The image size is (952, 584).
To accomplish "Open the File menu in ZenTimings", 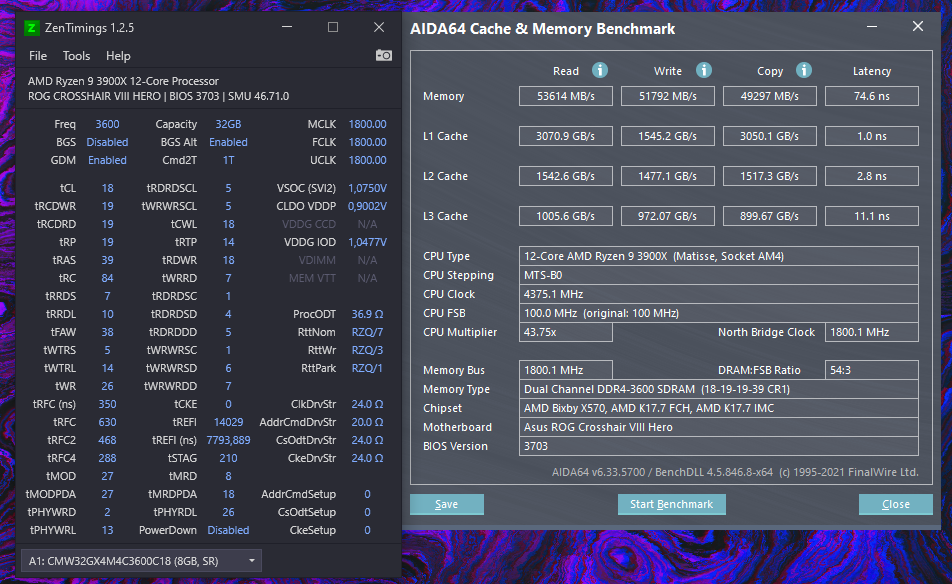I will point(38,56).
